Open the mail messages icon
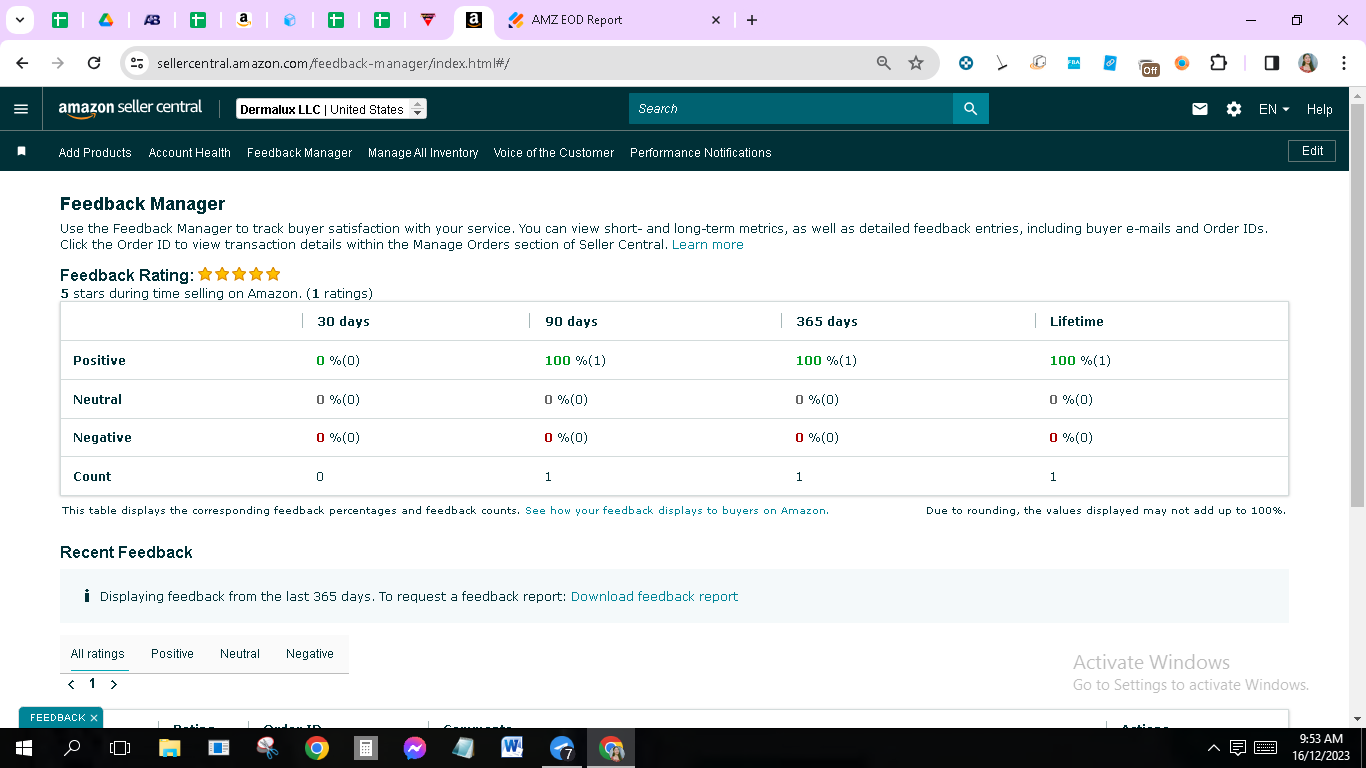The image size is (1366, 768). 1200,109
